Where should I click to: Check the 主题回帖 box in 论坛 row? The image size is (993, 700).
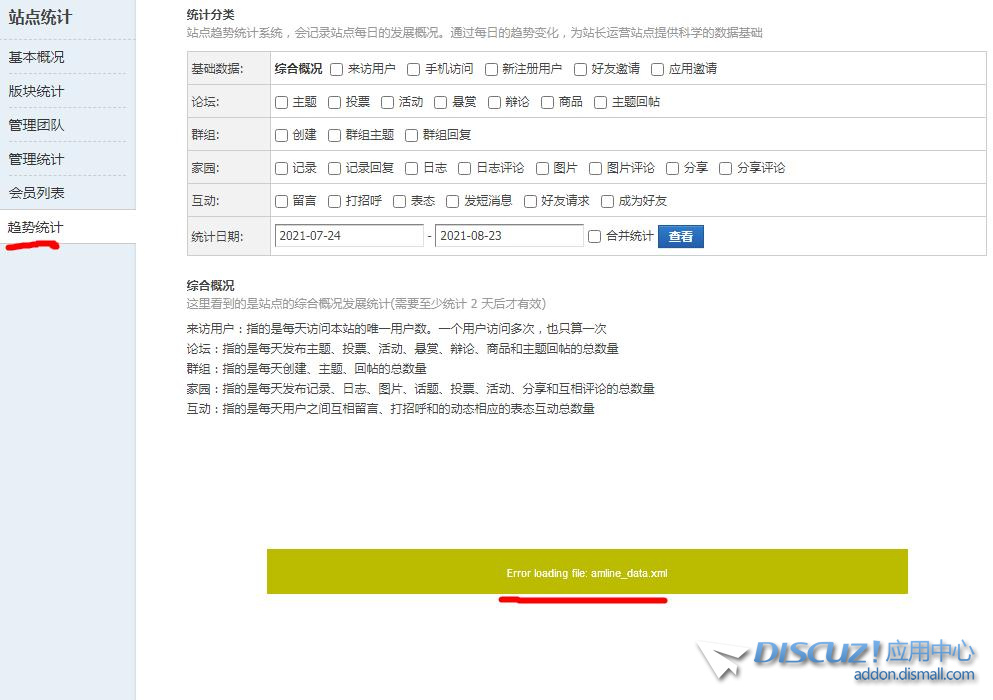601,102
